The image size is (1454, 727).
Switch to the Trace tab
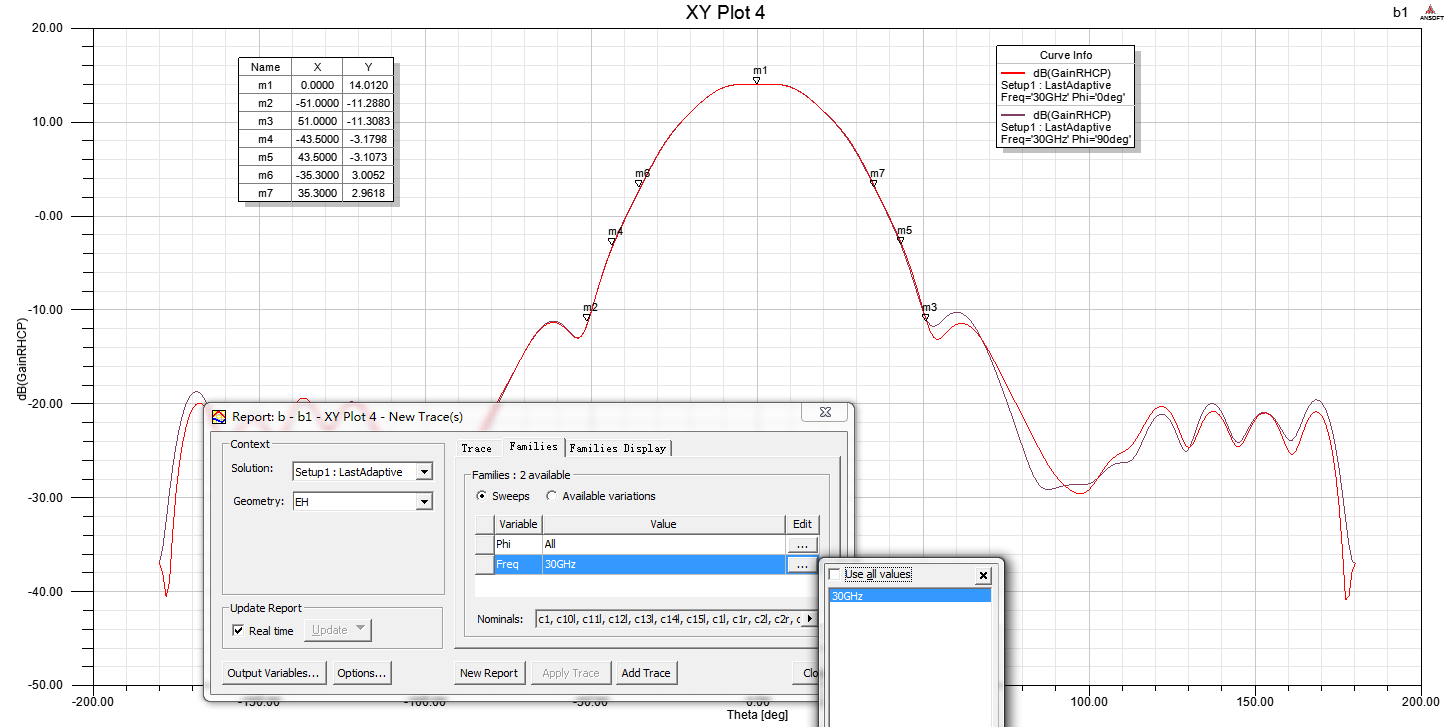click(x=477, y=448)
